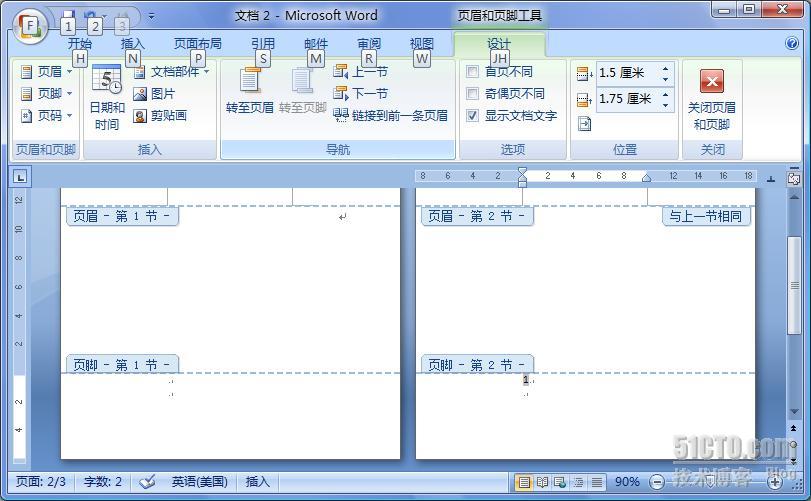The height and width of the screenshot is (501, 811).
Task: Click 页面: 2/3 in status bar
Action: point(41,482)
